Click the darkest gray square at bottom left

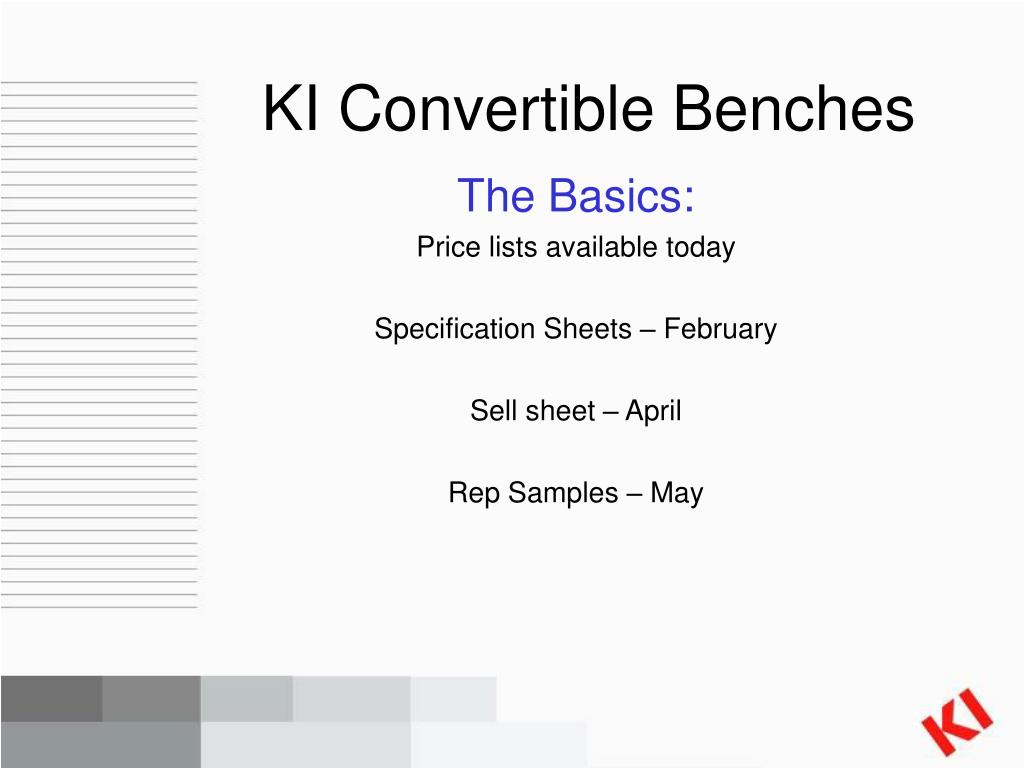[52, 699]
